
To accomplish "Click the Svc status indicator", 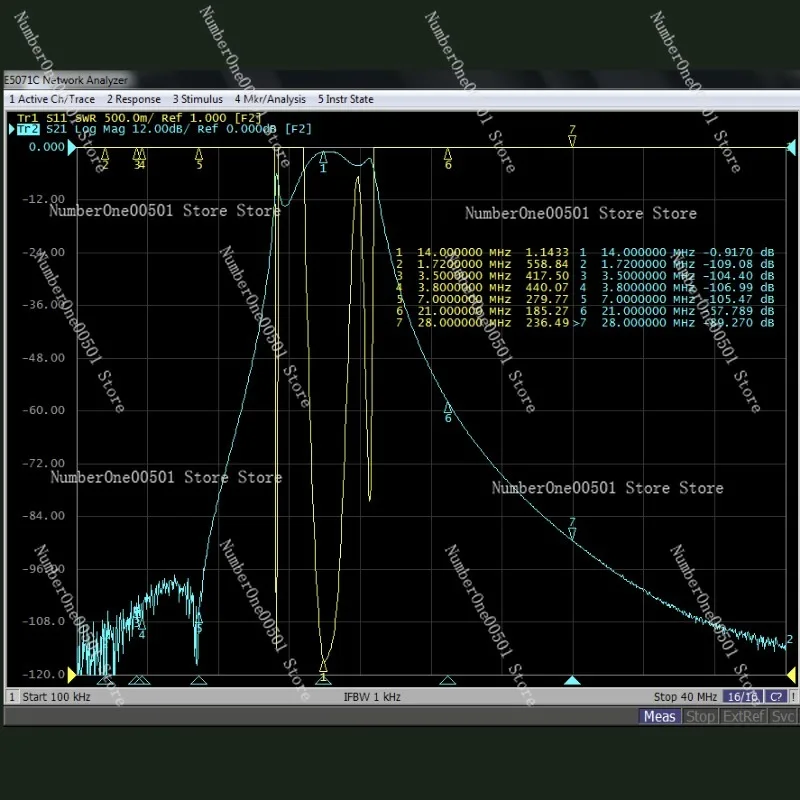I will 783,716.
